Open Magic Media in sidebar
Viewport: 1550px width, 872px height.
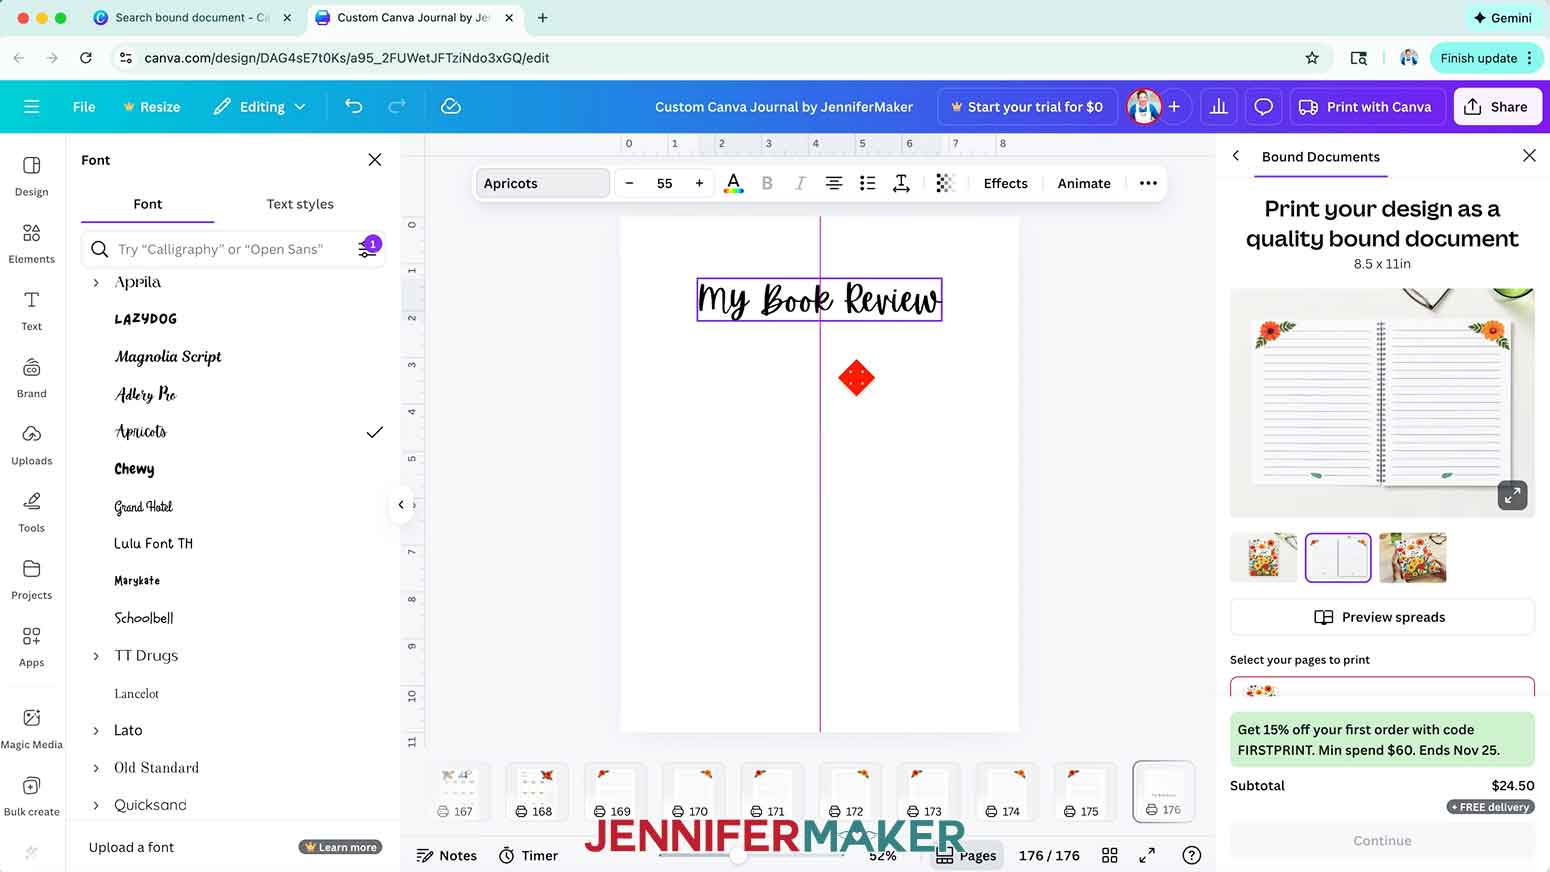tap(31, 728)
